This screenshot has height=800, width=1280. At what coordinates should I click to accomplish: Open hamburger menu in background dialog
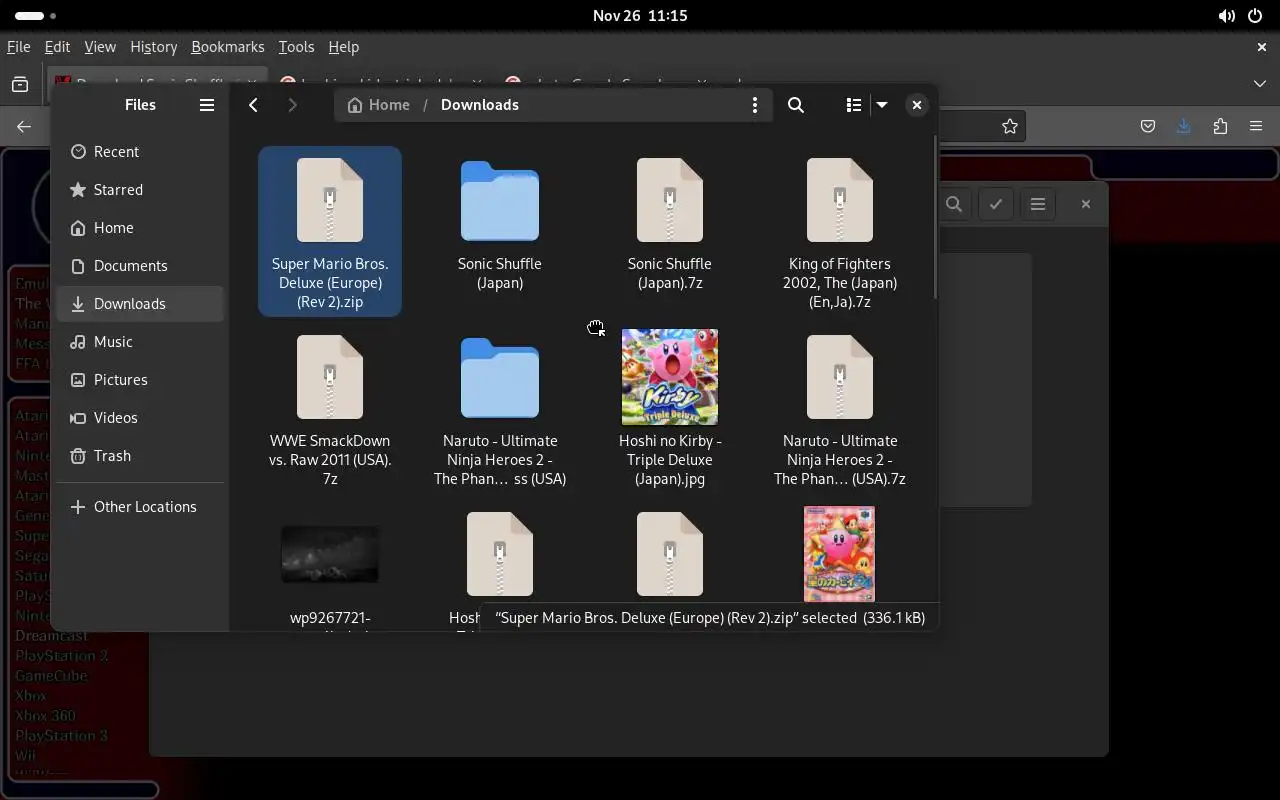tap(1038, 204)
